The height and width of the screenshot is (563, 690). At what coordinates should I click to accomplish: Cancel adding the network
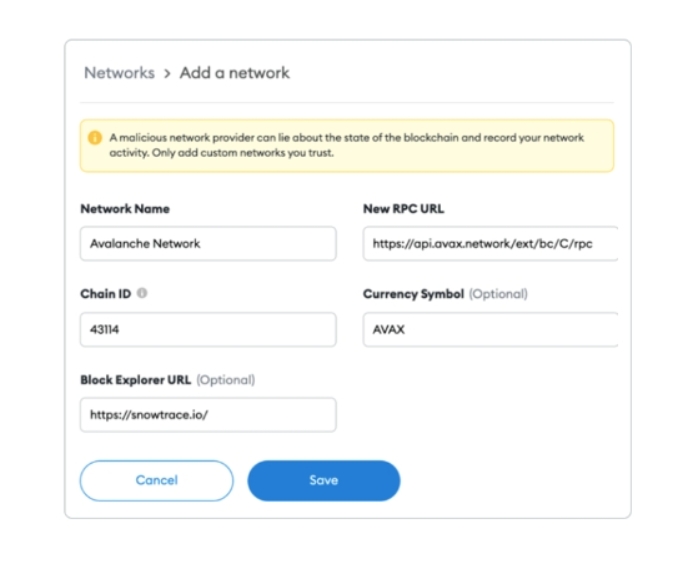(x=157, y=480)
